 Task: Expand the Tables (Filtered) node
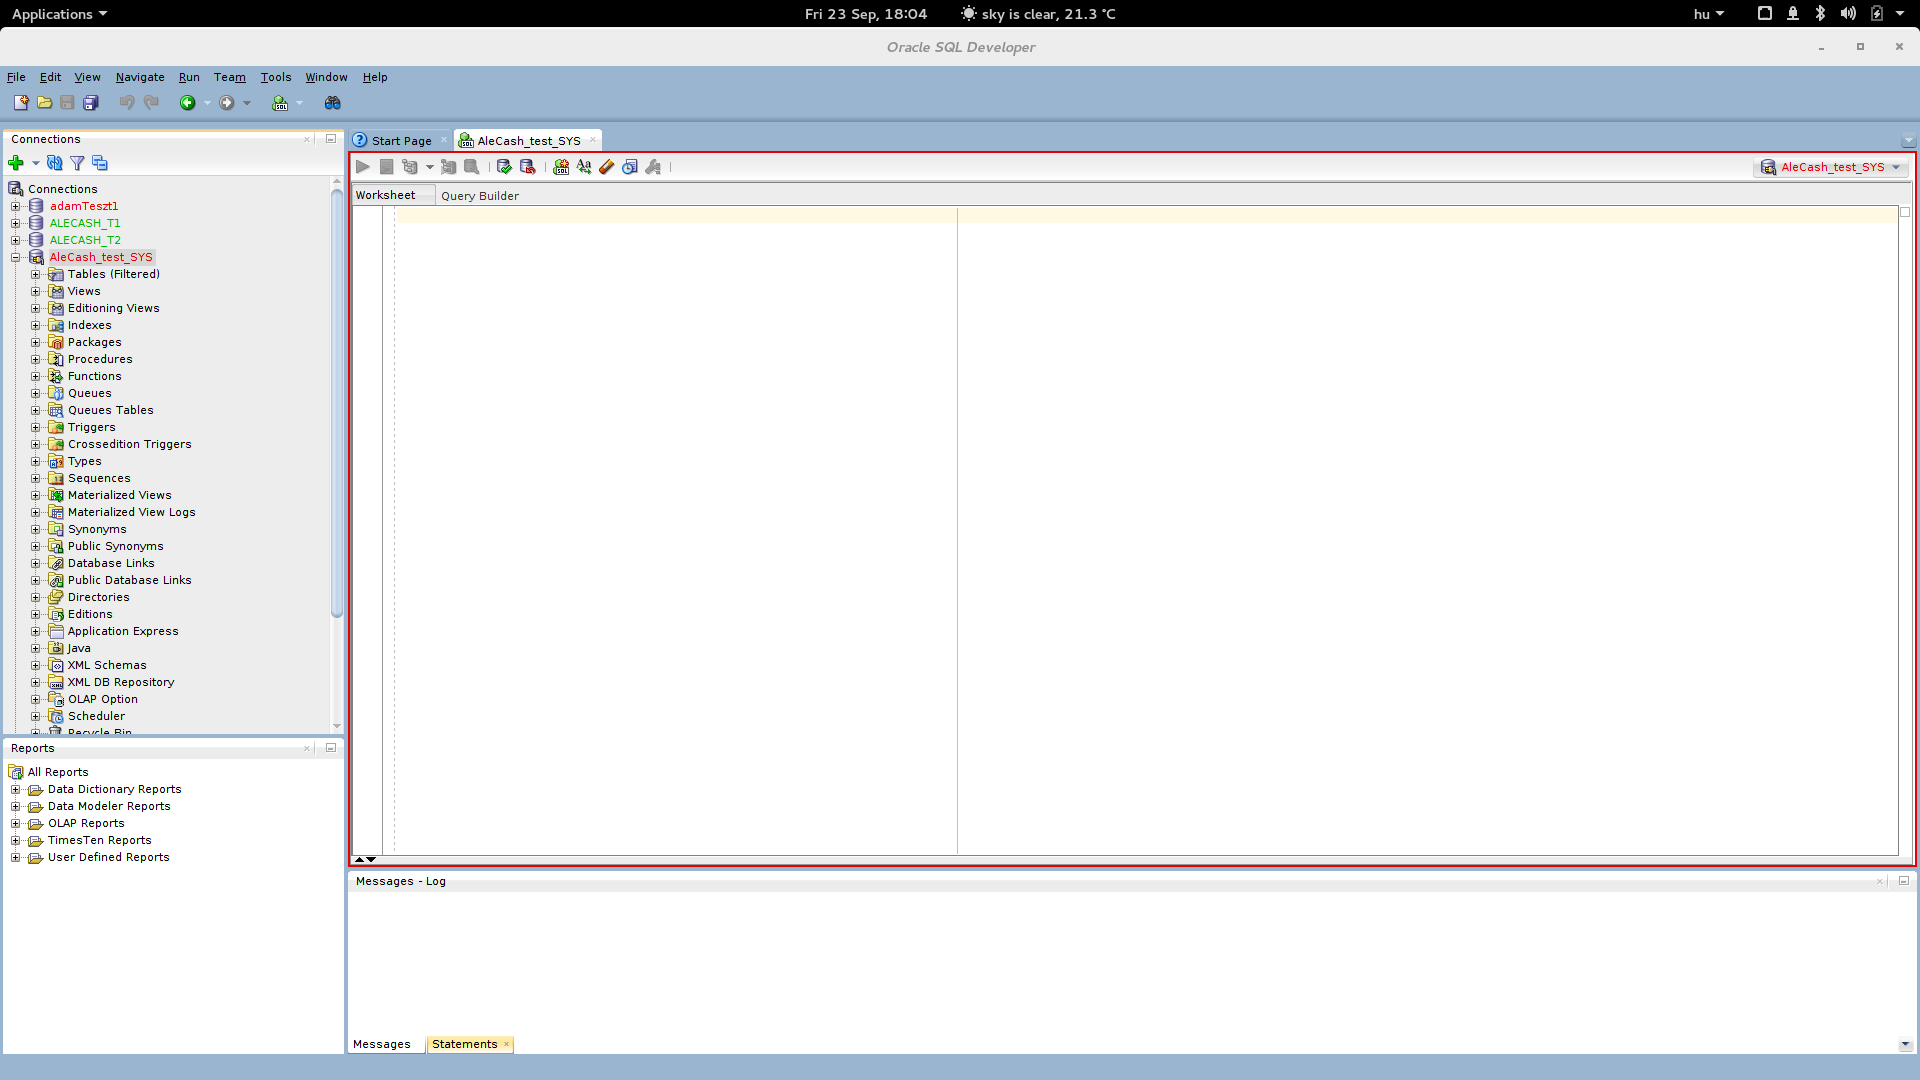[x=36, y=275]
